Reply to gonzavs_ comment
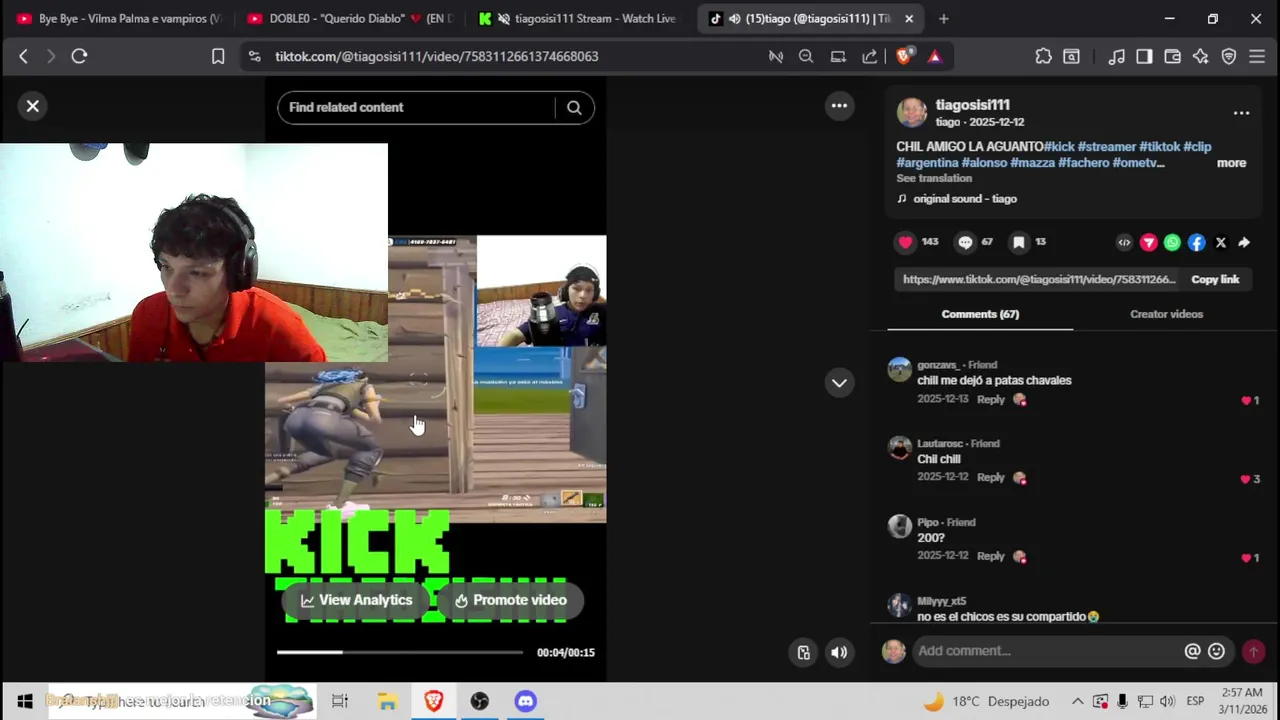Screen dimensions: 1280x720 pos(990,399)
